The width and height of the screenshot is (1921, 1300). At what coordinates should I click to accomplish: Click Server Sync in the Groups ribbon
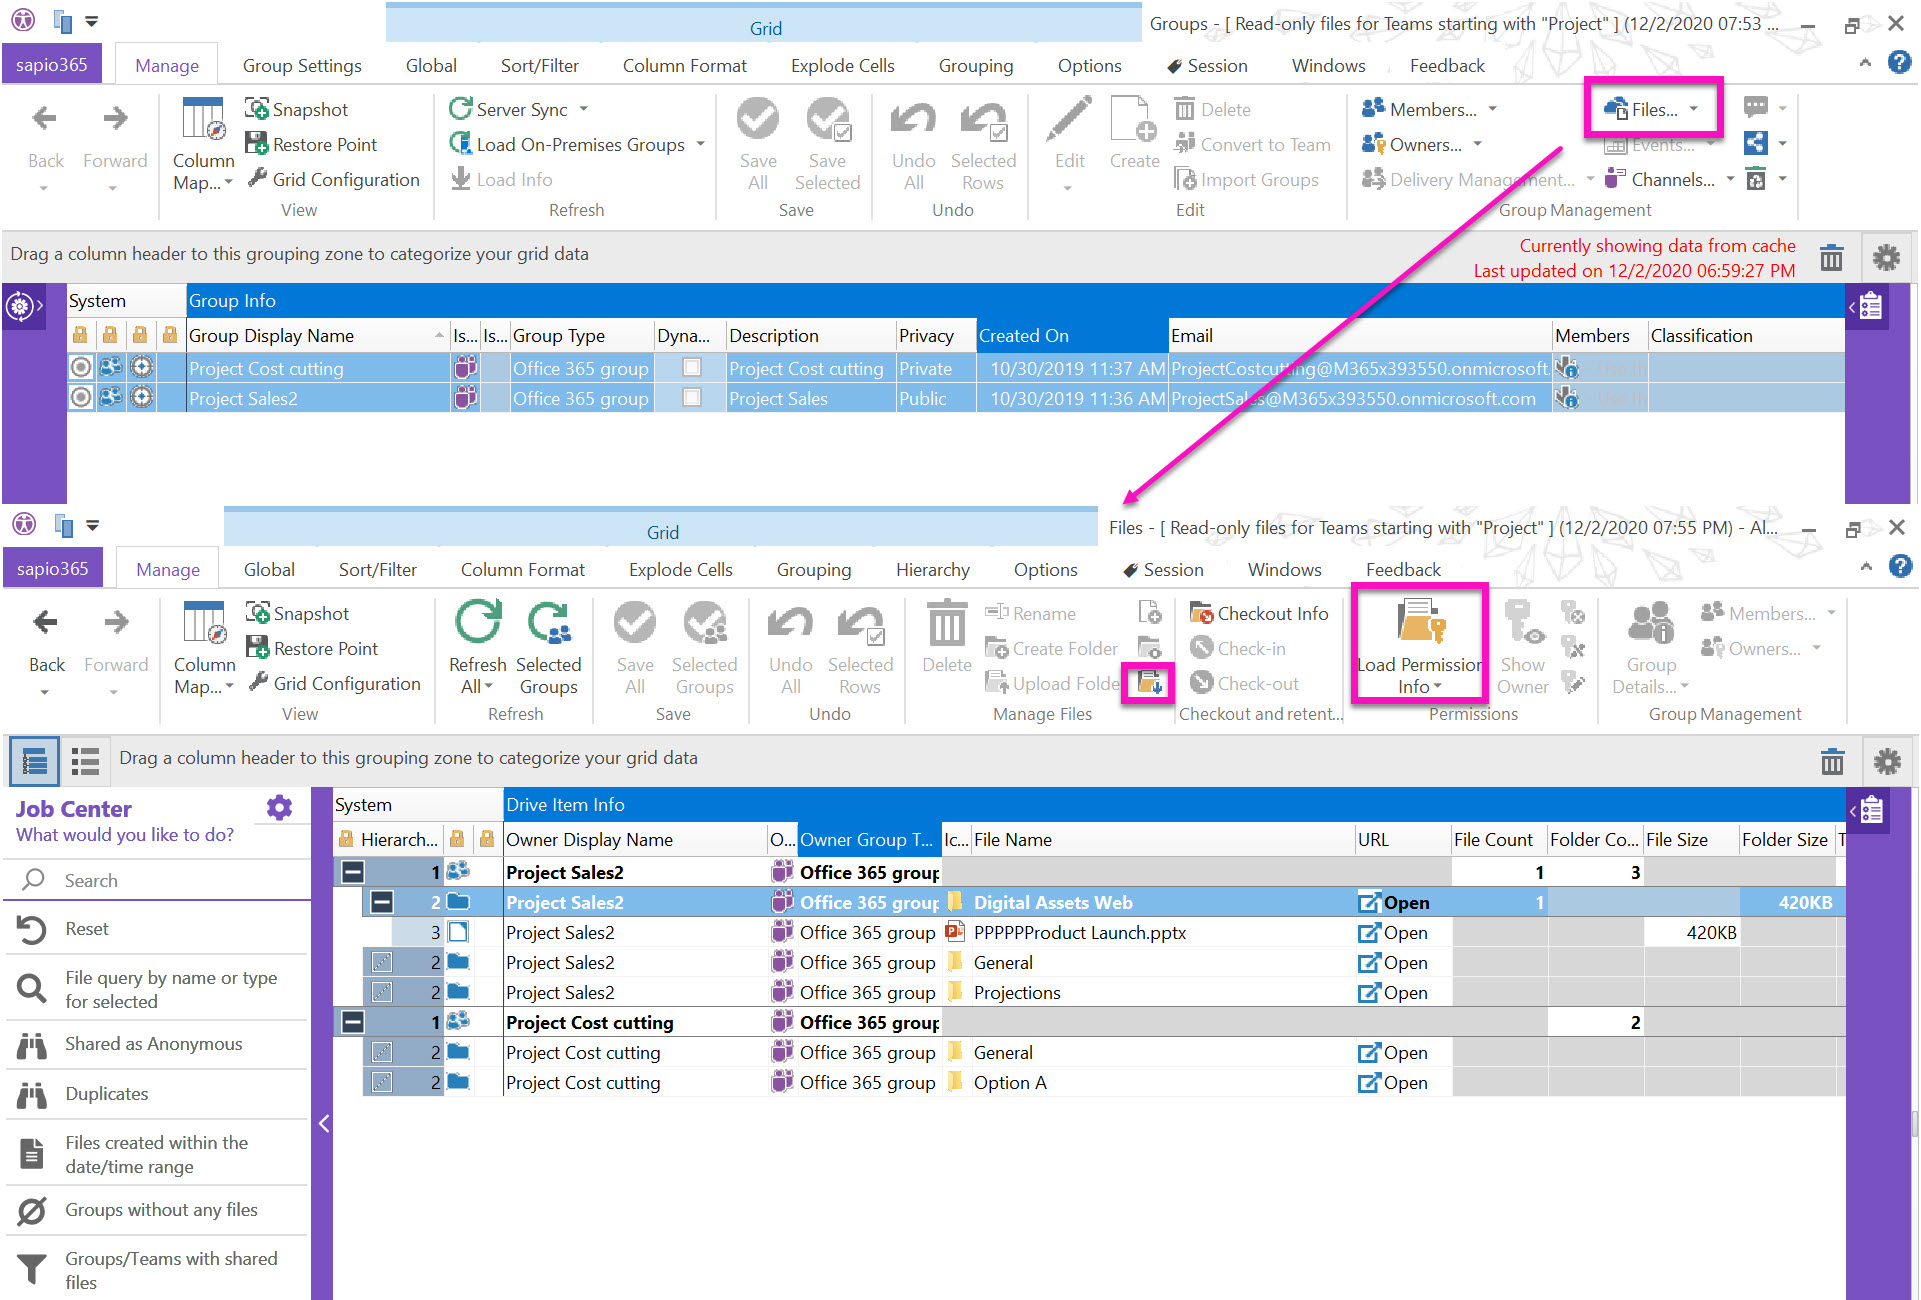(520, 109)
